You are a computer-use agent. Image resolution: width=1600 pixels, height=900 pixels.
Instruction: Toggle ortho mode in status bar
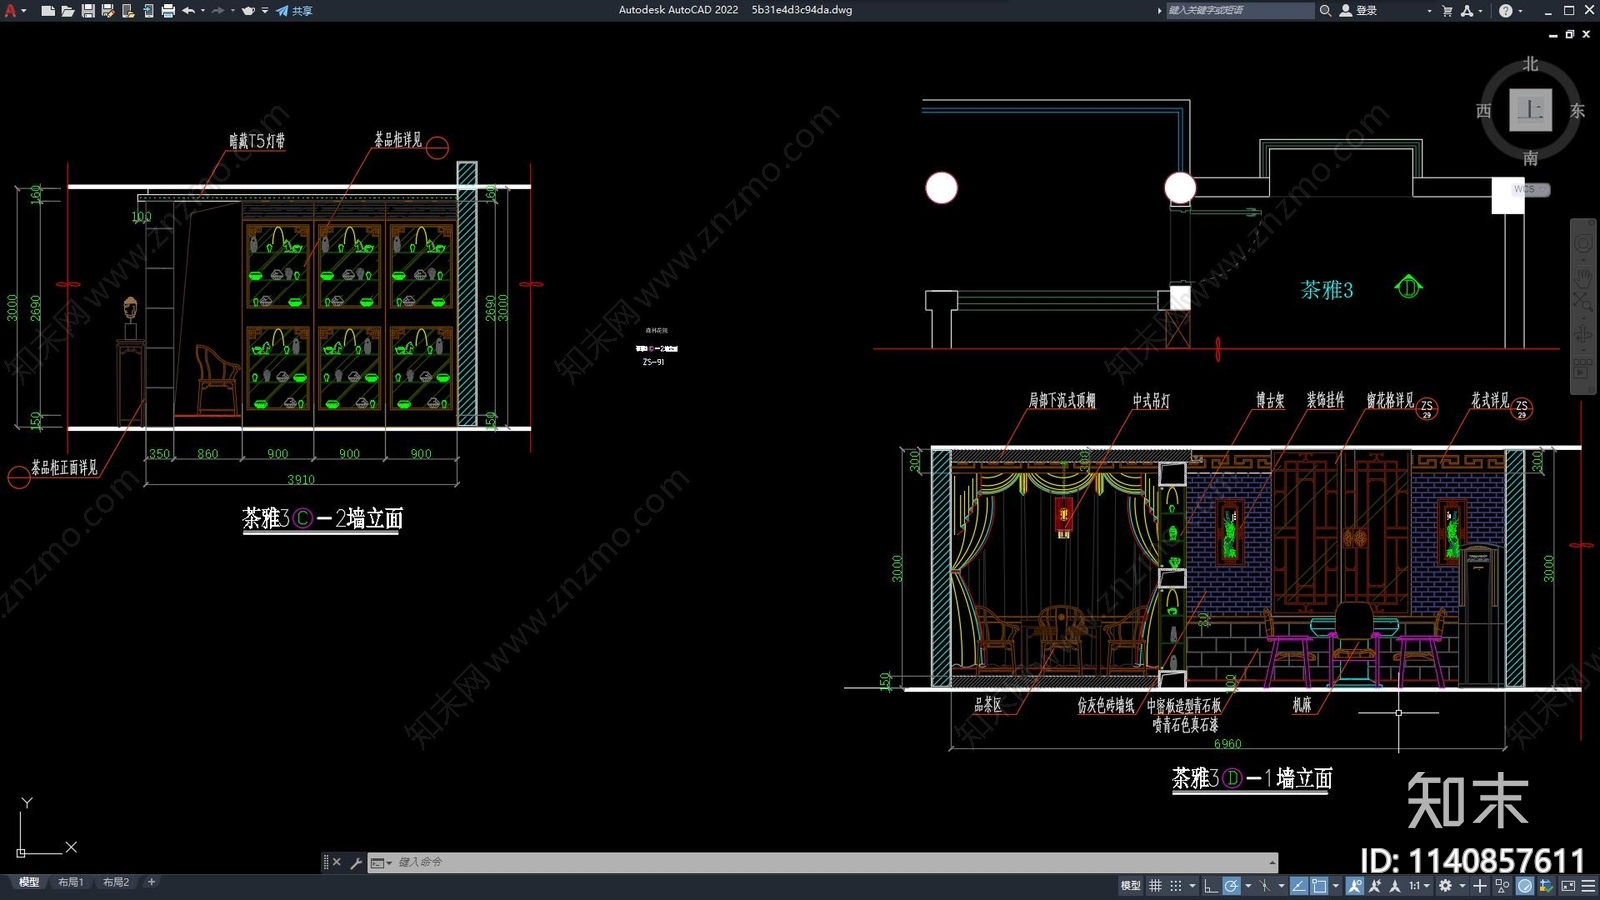click(x=1210, y=886)
